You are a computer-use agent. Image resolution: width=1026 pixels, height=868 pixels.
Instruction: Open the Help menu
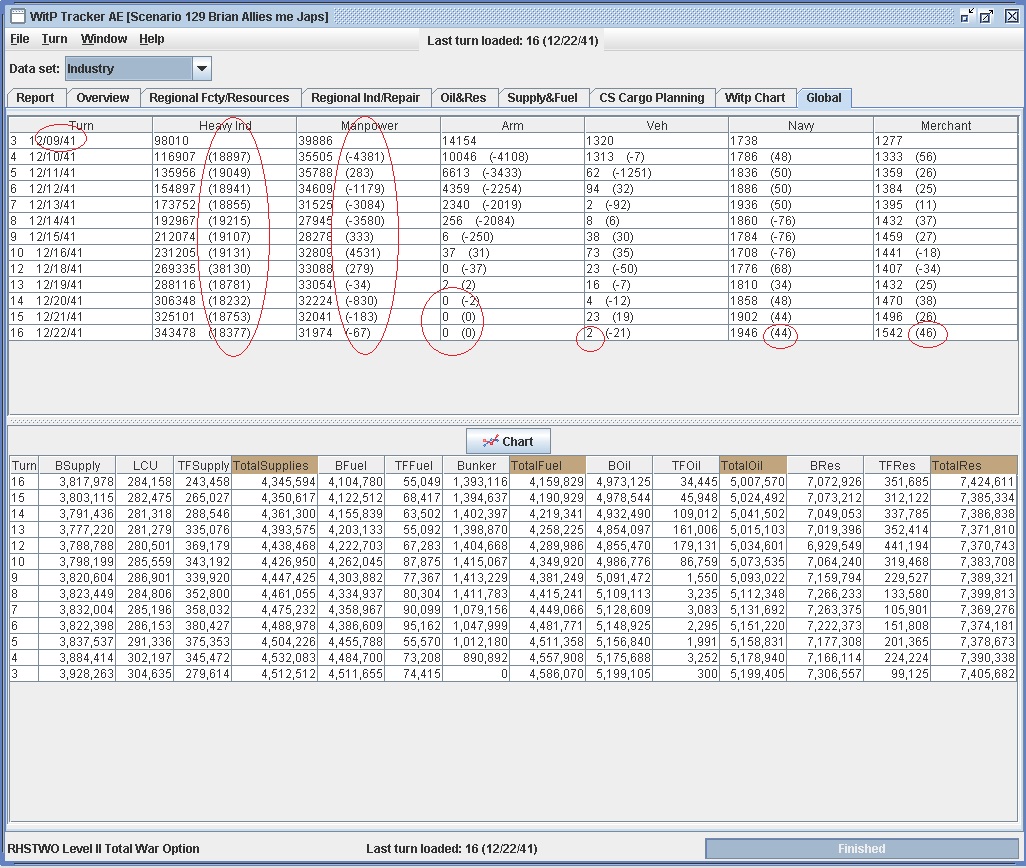pyautogui.click(x=152, y=39)
